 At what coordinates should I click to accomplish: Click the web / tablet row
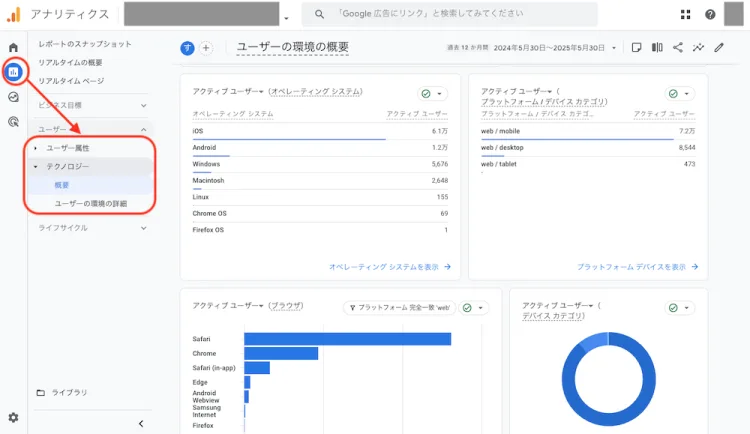coord(588,164)
